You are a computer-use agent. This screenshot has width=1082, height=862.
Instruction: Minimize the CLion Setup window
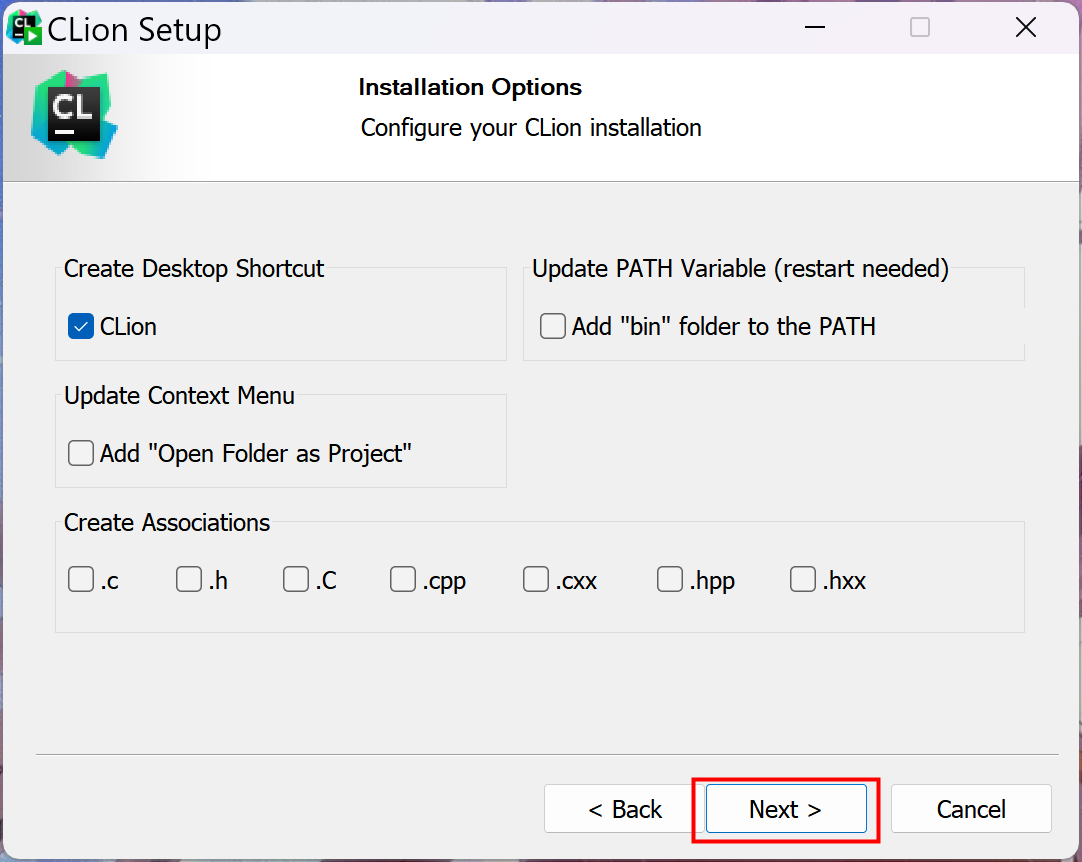pyautogui.click(x=815, y=28)
